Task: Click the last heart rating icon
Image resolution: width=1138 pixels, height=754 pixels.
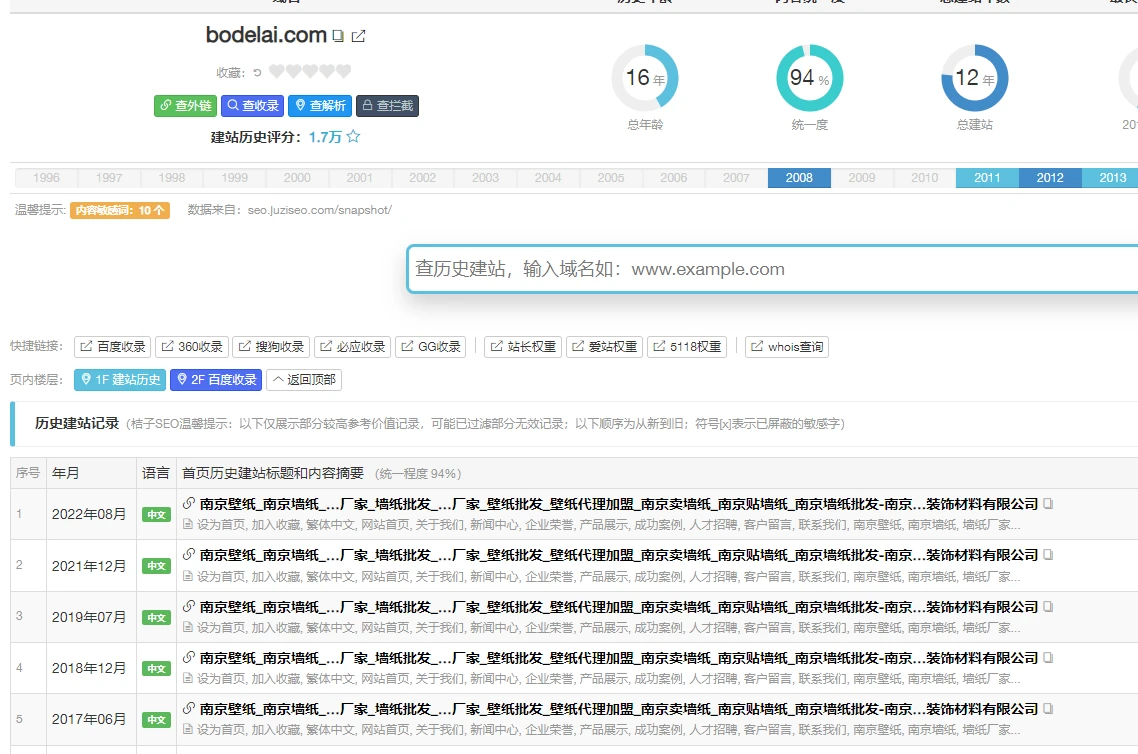Action: point(343,72)
